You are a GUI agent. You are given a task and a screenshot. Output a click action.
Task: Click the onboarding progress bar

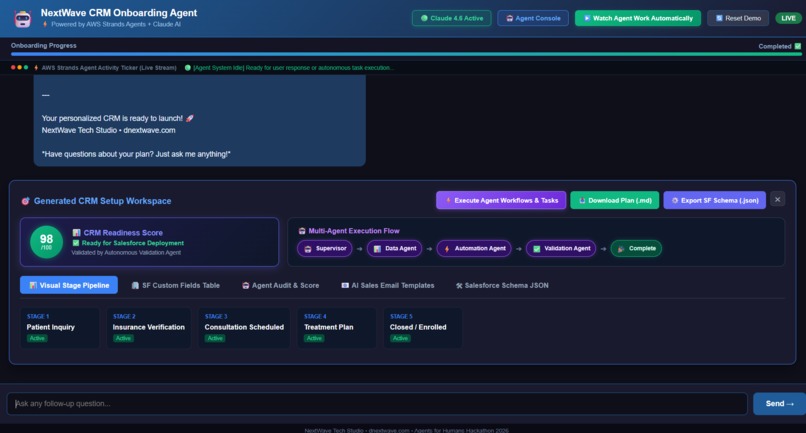406,53
